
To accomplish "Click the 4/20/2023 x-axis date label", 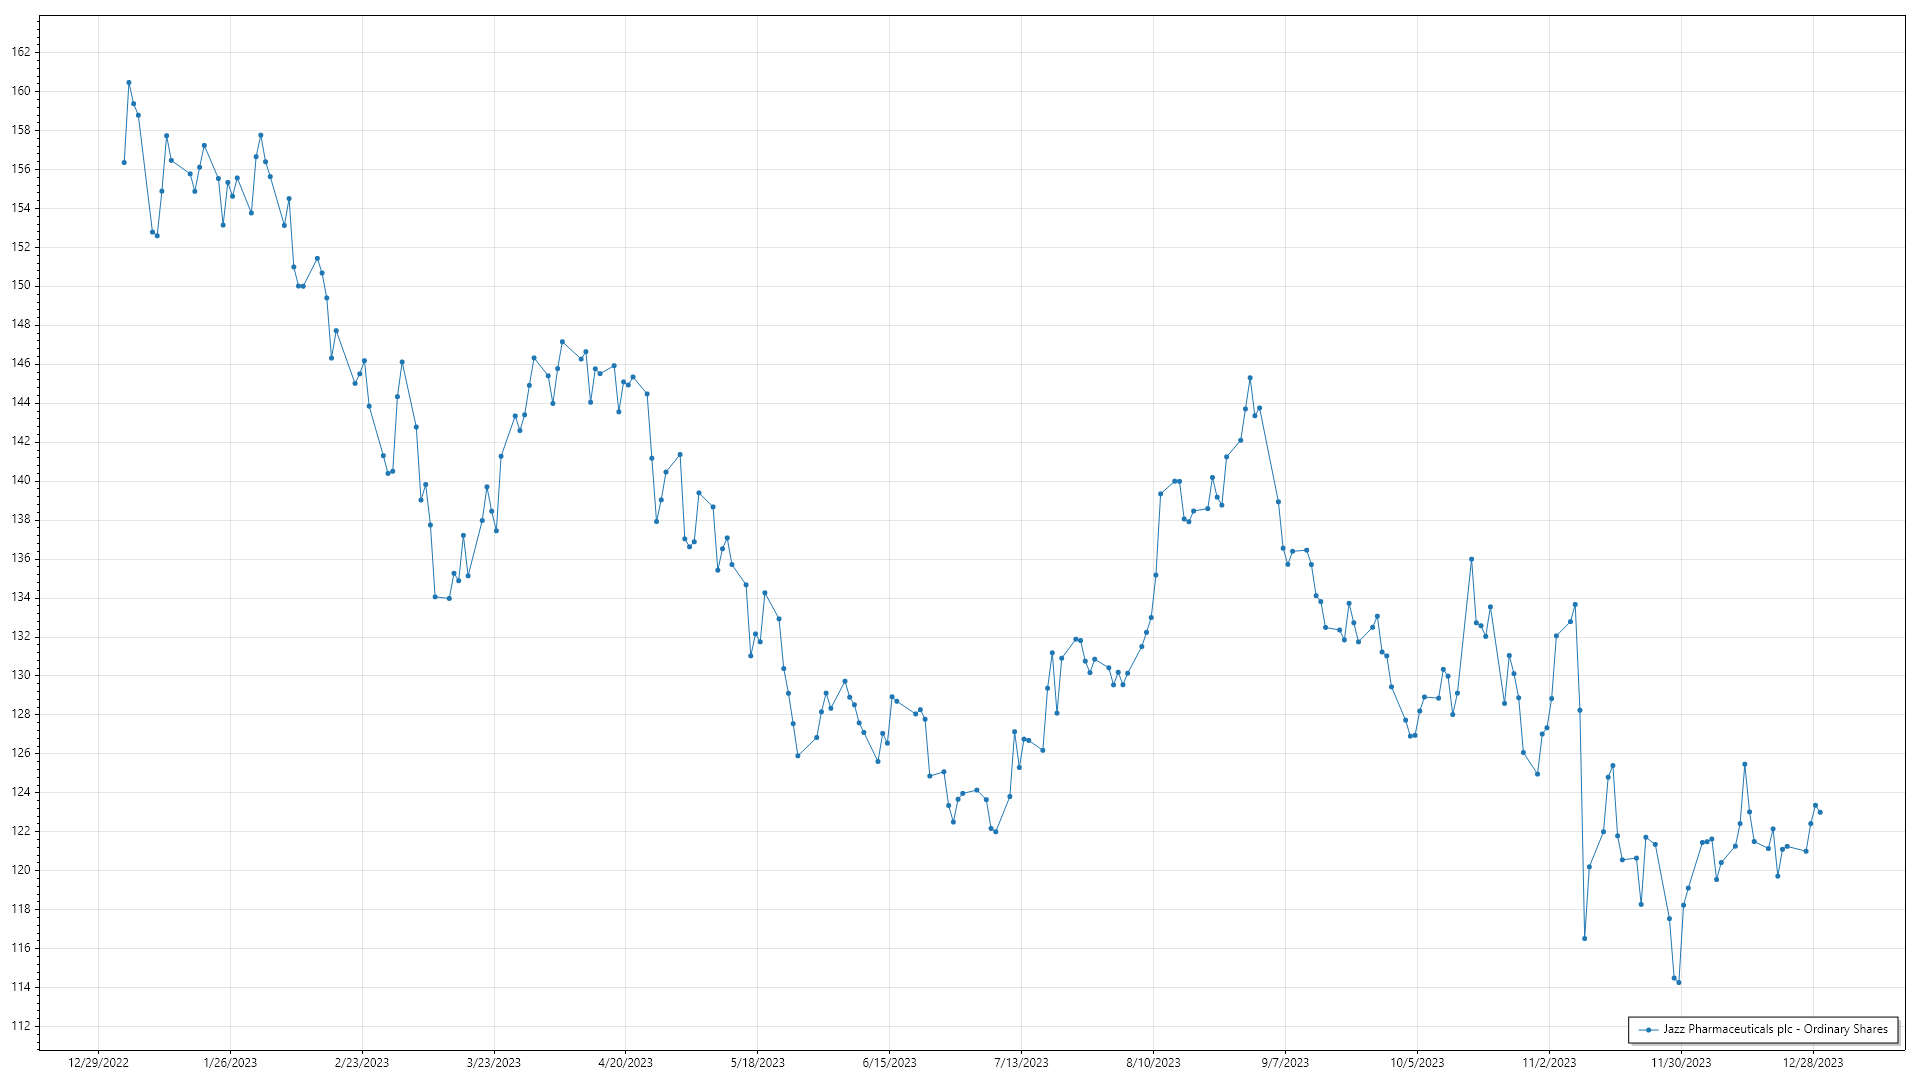I will (625, 1063).
